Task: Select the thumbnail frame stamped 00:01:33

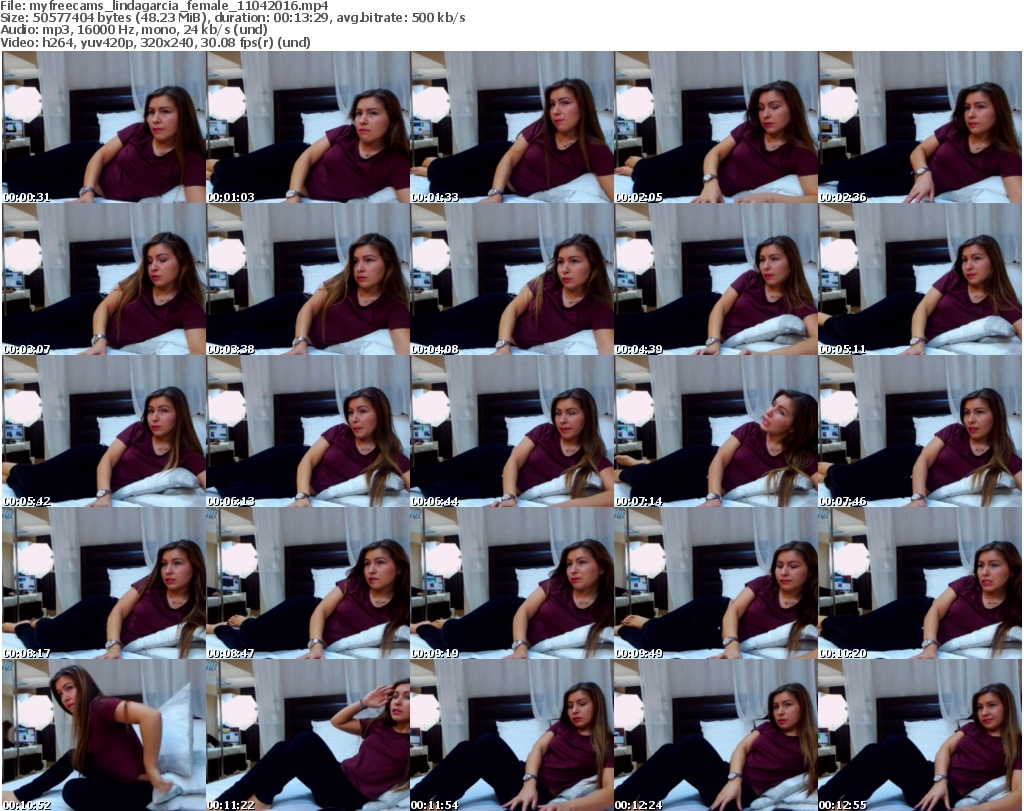Action: (512, 127)
